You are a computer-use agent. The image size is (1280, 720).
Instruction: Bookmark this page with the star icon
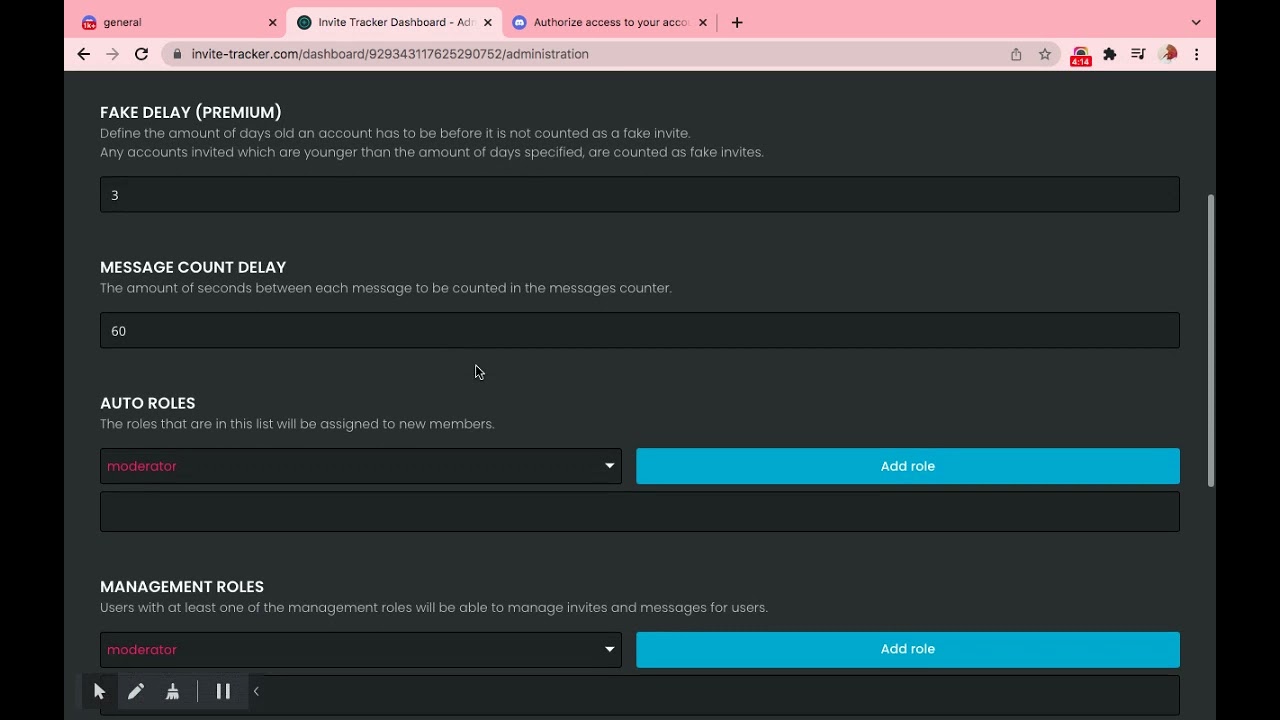coord(1045,54)
